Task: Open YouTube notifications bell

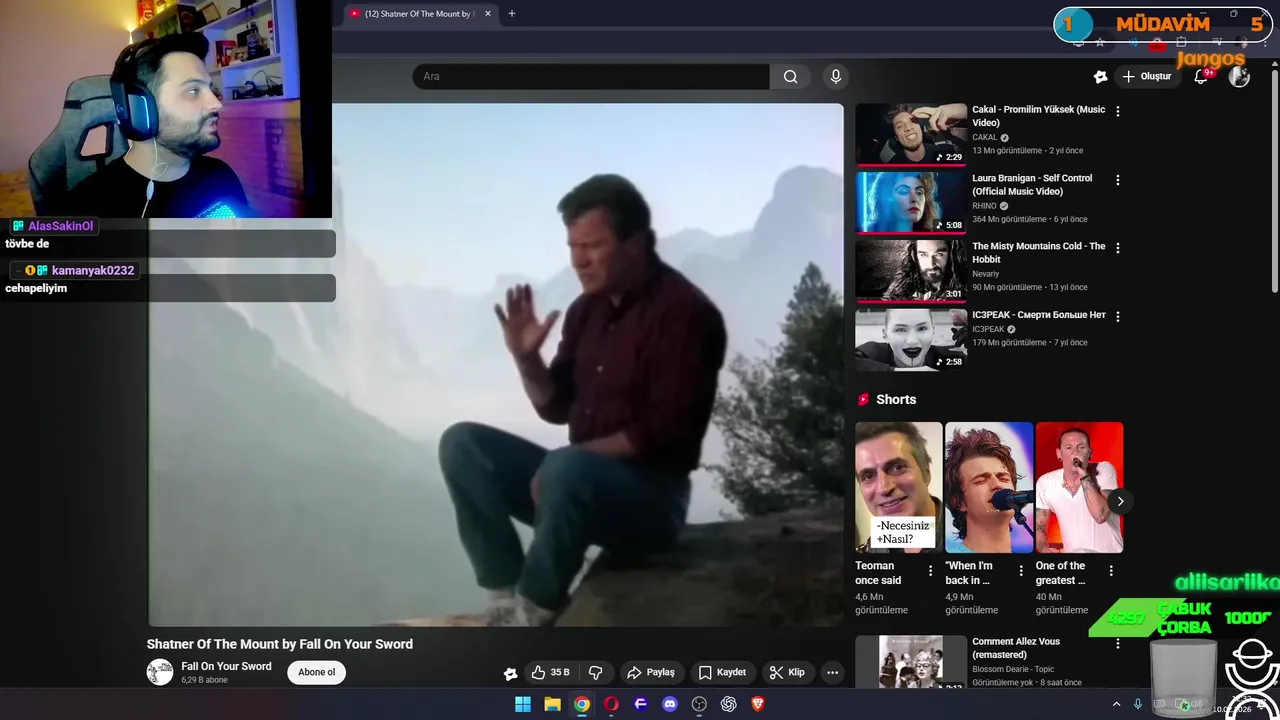Action: tap(1201, 76)
